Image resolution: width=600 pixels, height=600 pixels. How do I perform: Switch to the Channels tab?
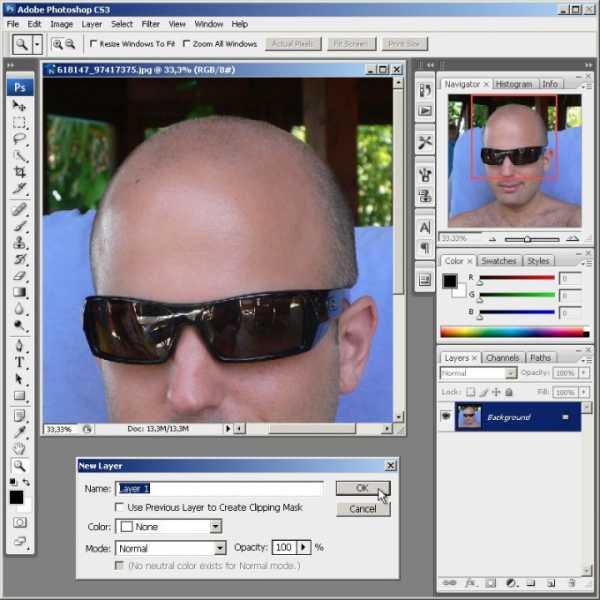(502, 358)
